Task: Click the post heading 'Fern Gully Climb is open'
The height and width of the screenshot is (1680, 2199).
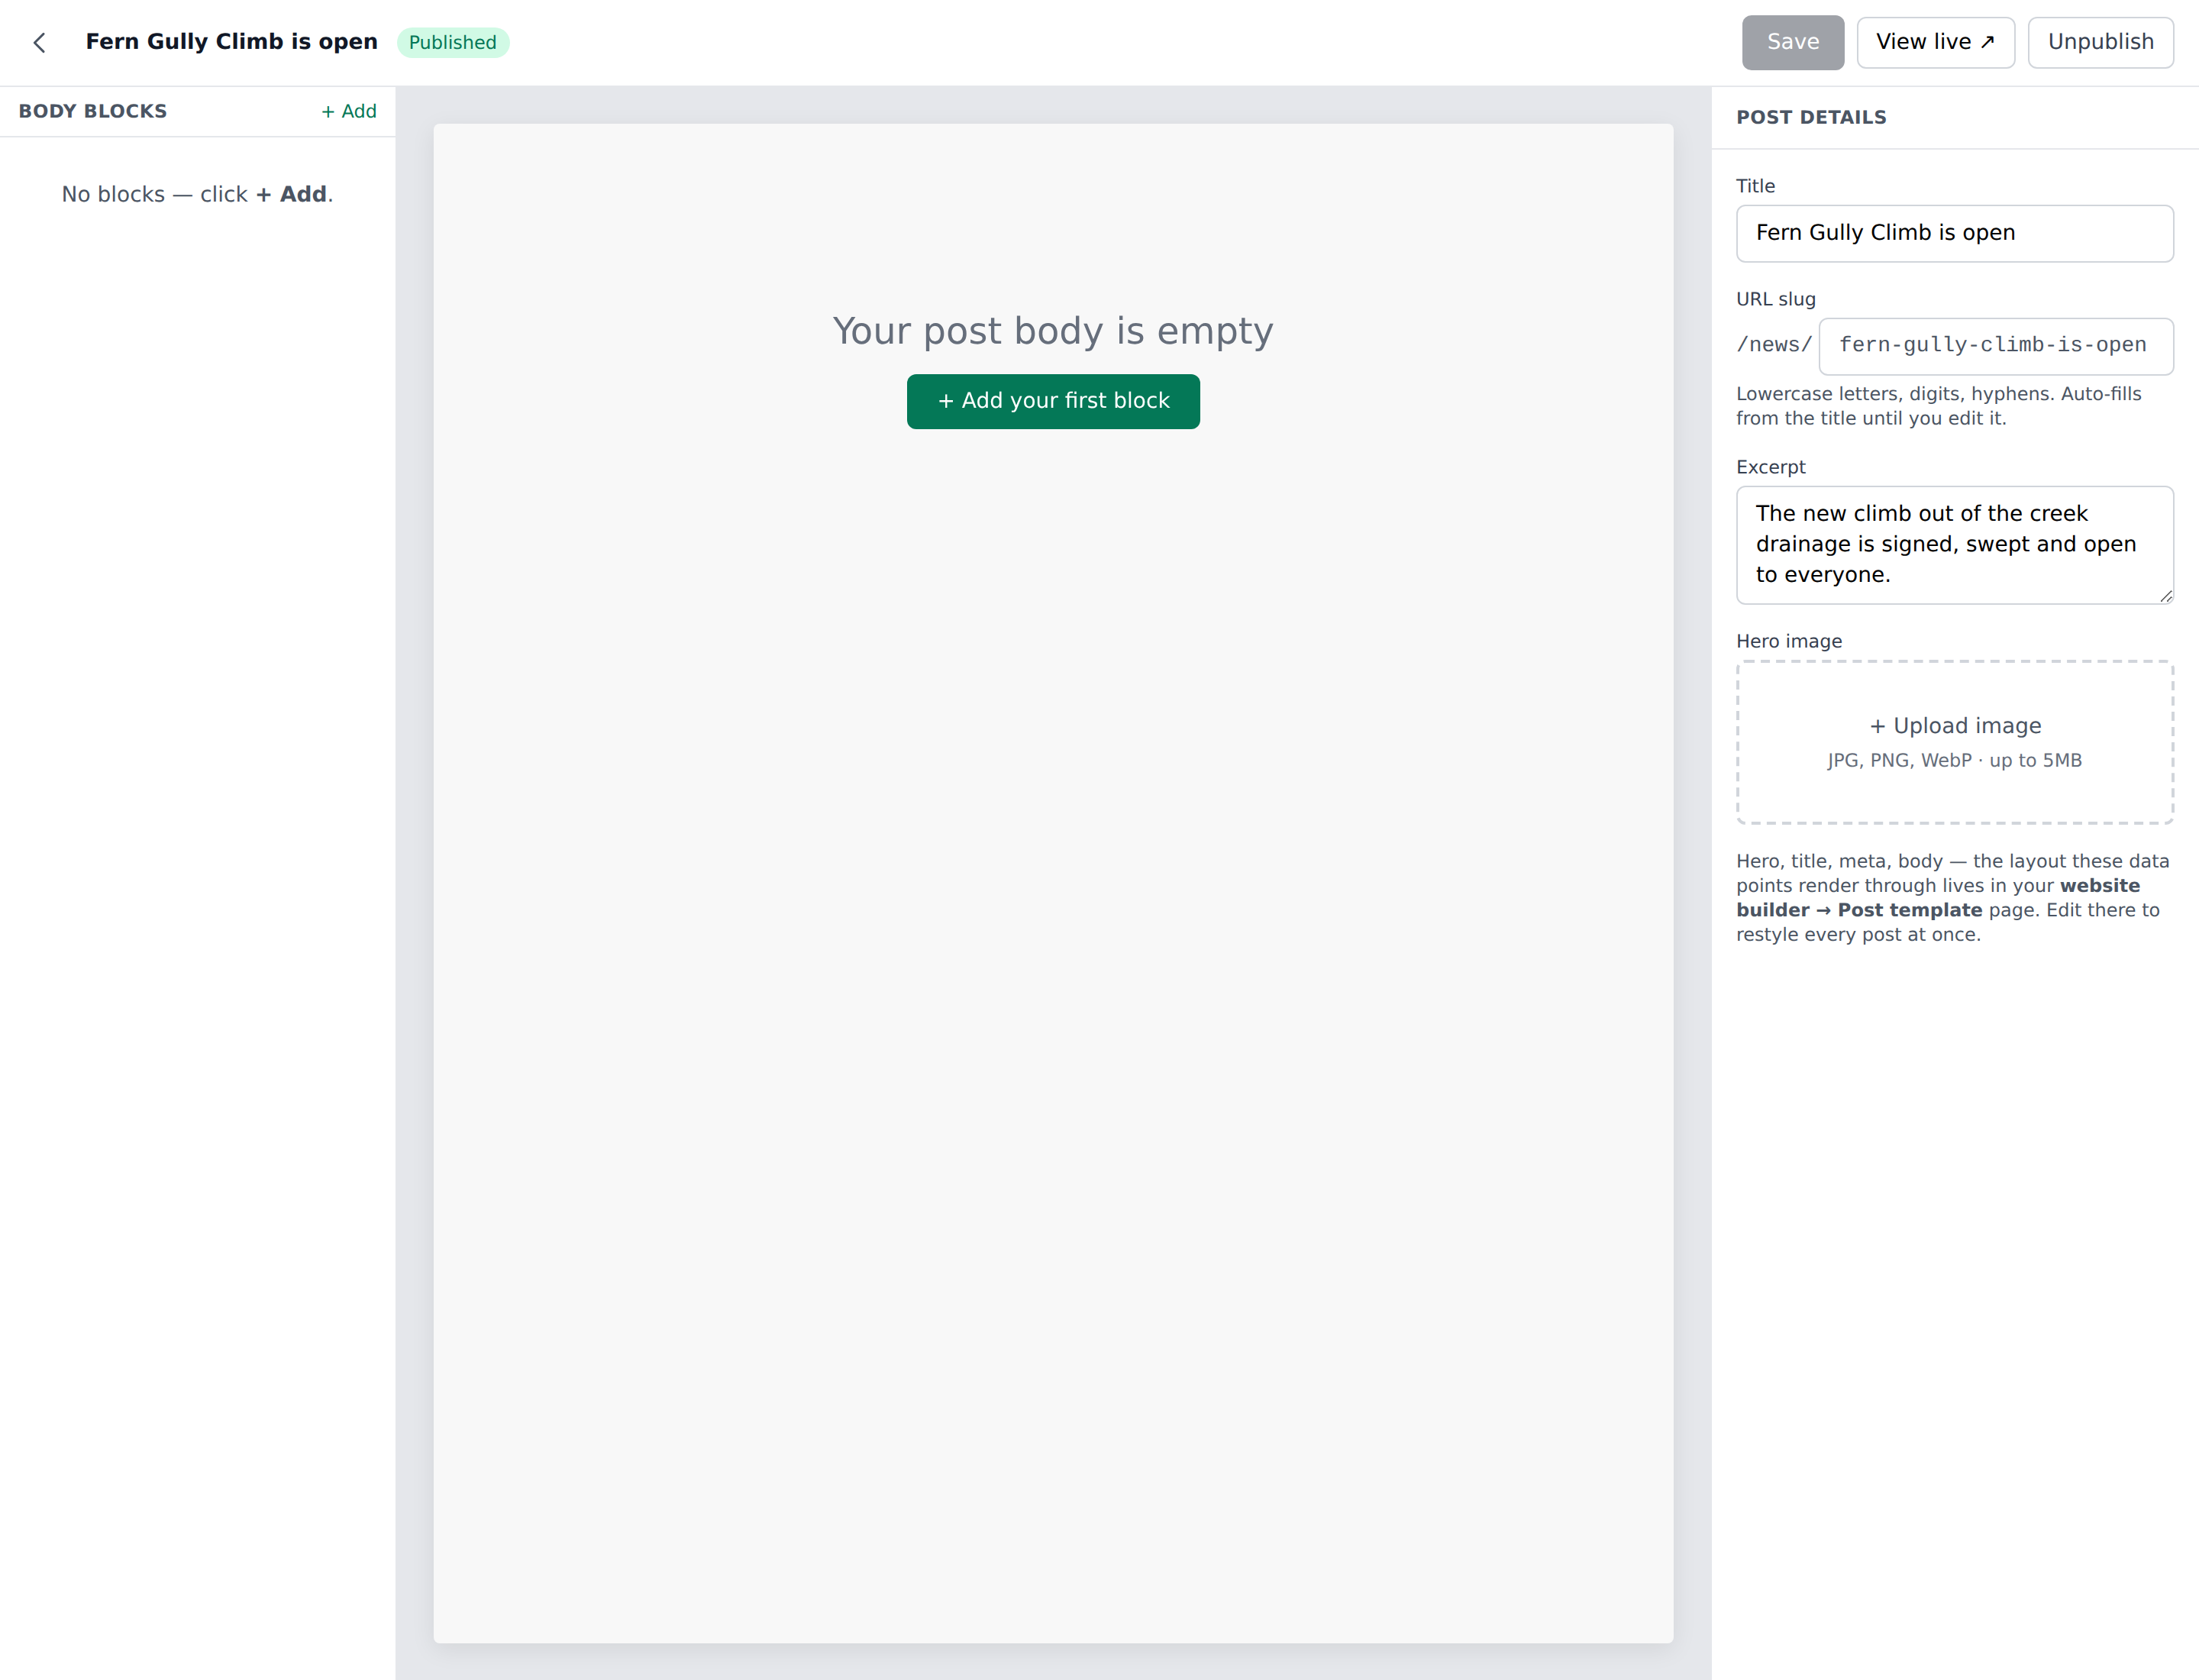Action: 231,42
